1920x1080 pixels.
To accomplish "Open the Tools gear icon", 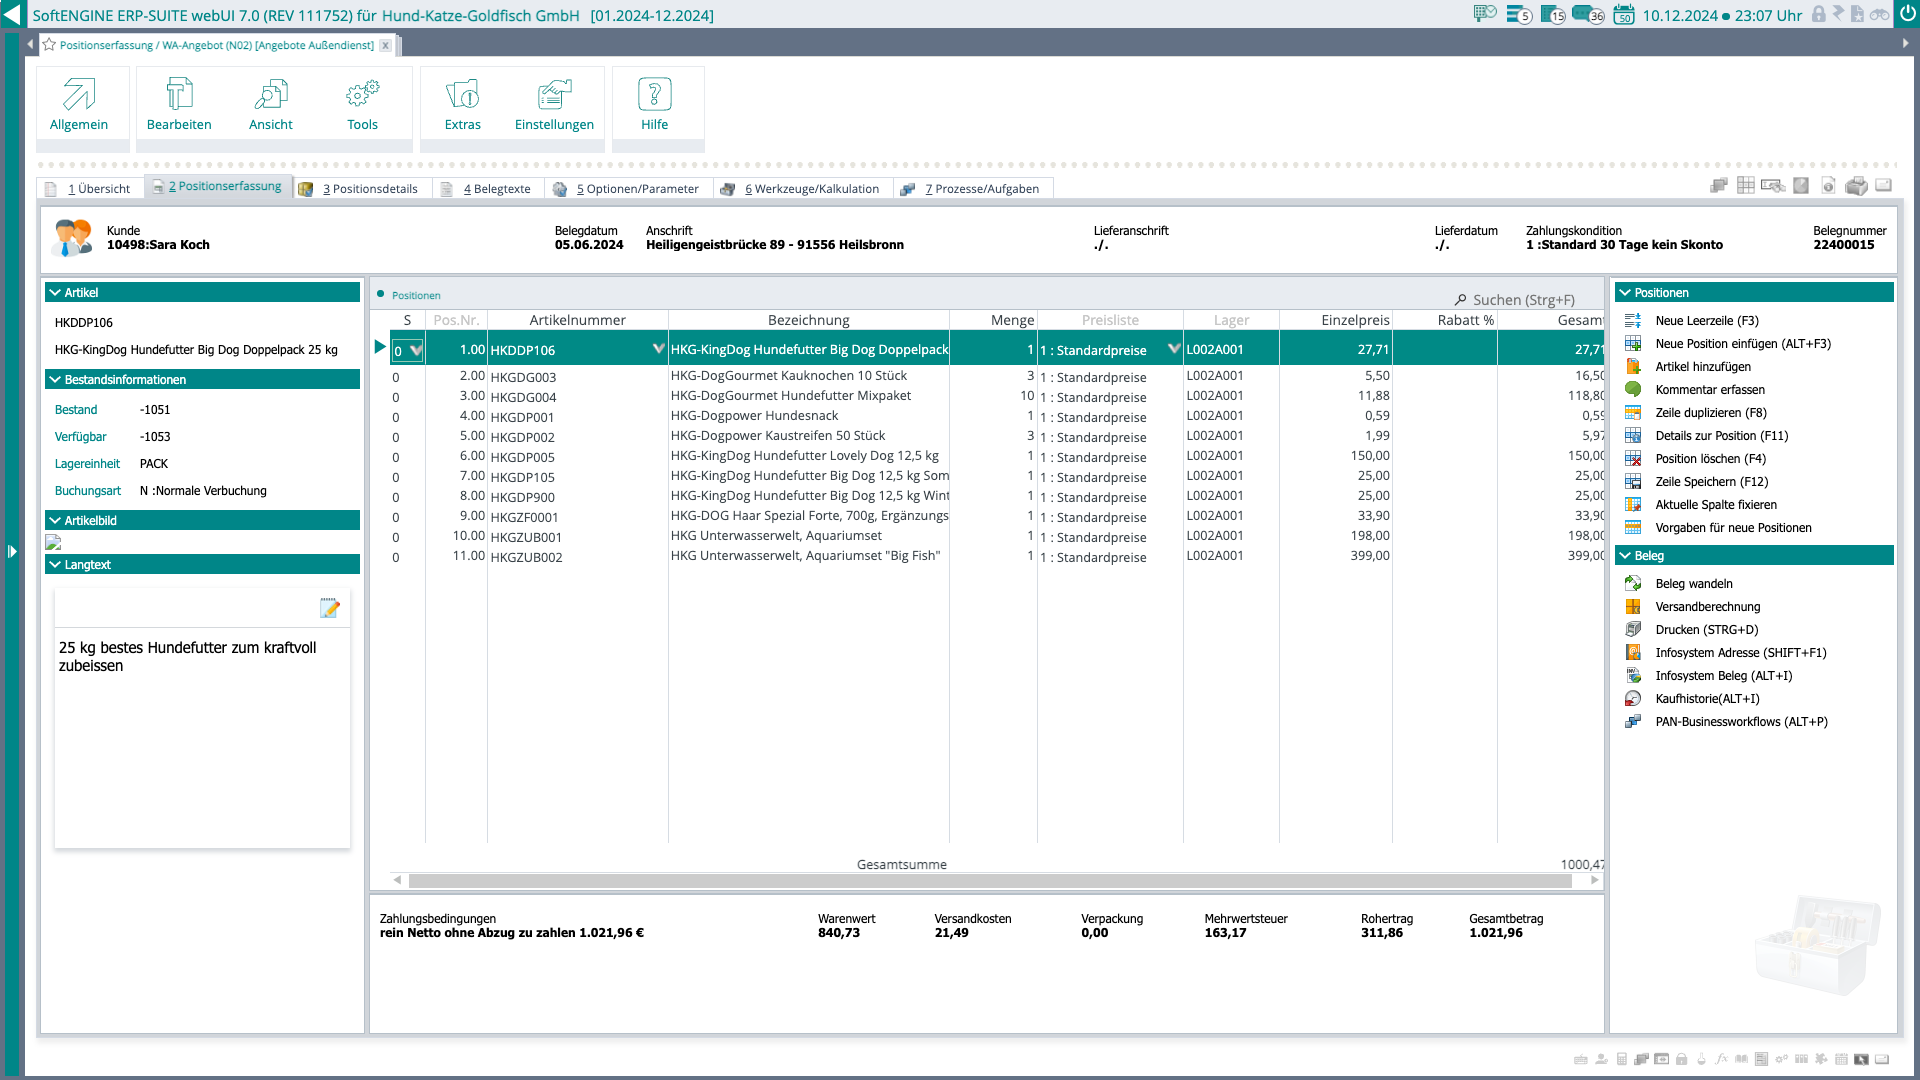I will click(x=362, y=95).
